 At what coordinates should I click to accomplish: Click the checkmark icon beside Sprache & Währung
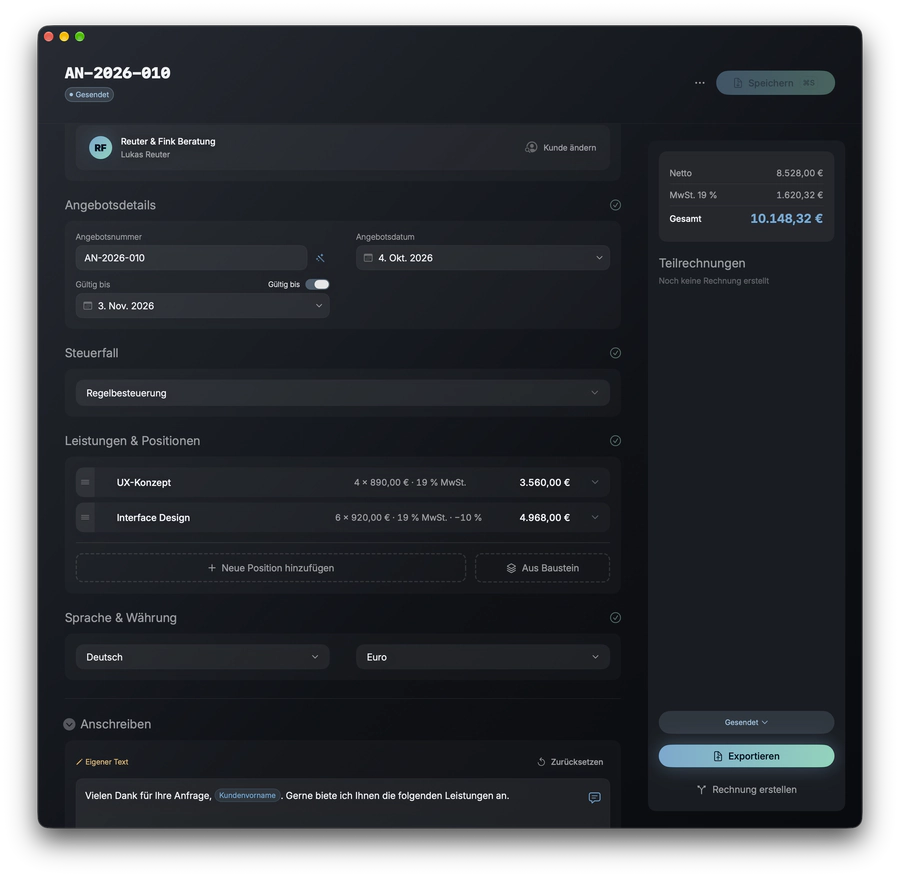615,617
